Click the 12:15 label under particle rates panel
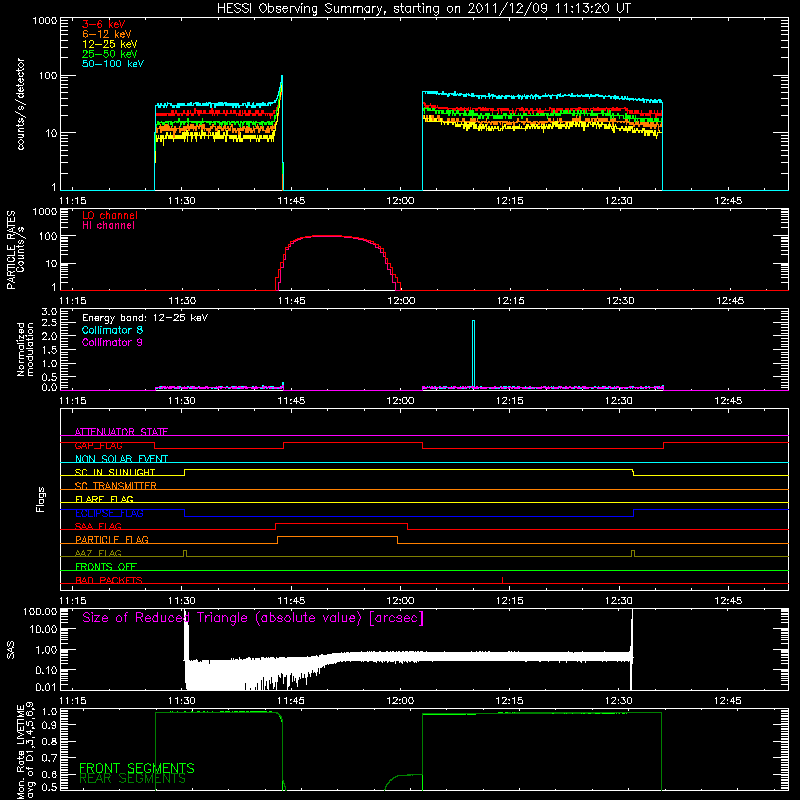Screen dimensions: 800x800 pyautogui.click(x=510, y=301)
